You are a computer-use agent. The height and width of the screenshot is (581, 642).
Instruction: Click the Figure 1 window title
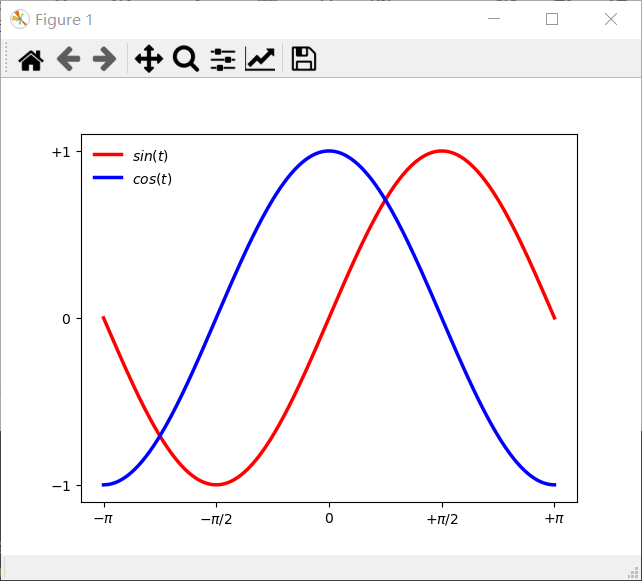(64, 20)
